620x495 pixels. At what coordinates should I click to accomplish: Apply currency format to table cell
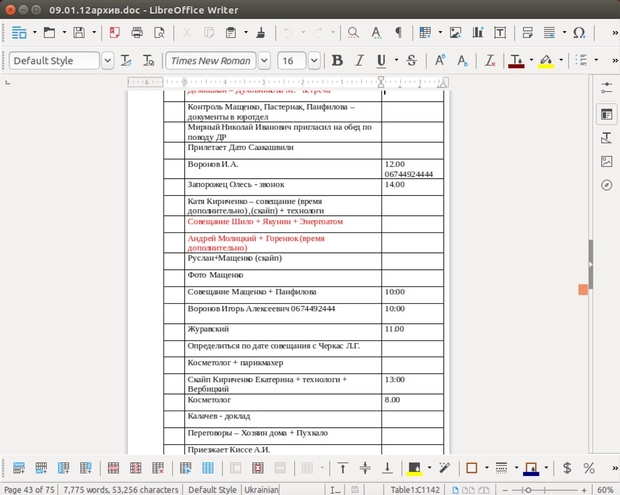(567, 467)
